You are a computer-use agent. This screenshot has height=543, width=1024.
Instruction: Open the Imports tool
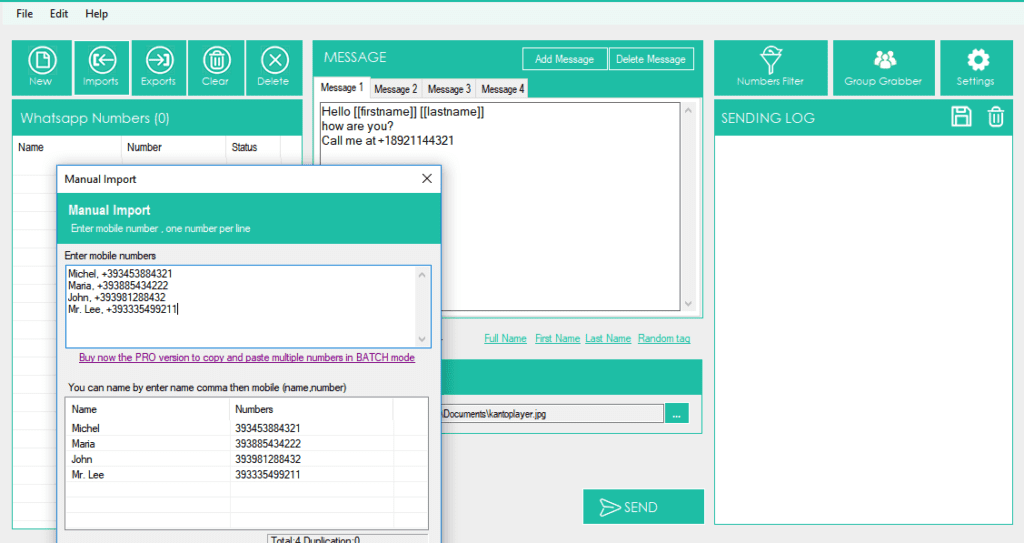(101, 68)
